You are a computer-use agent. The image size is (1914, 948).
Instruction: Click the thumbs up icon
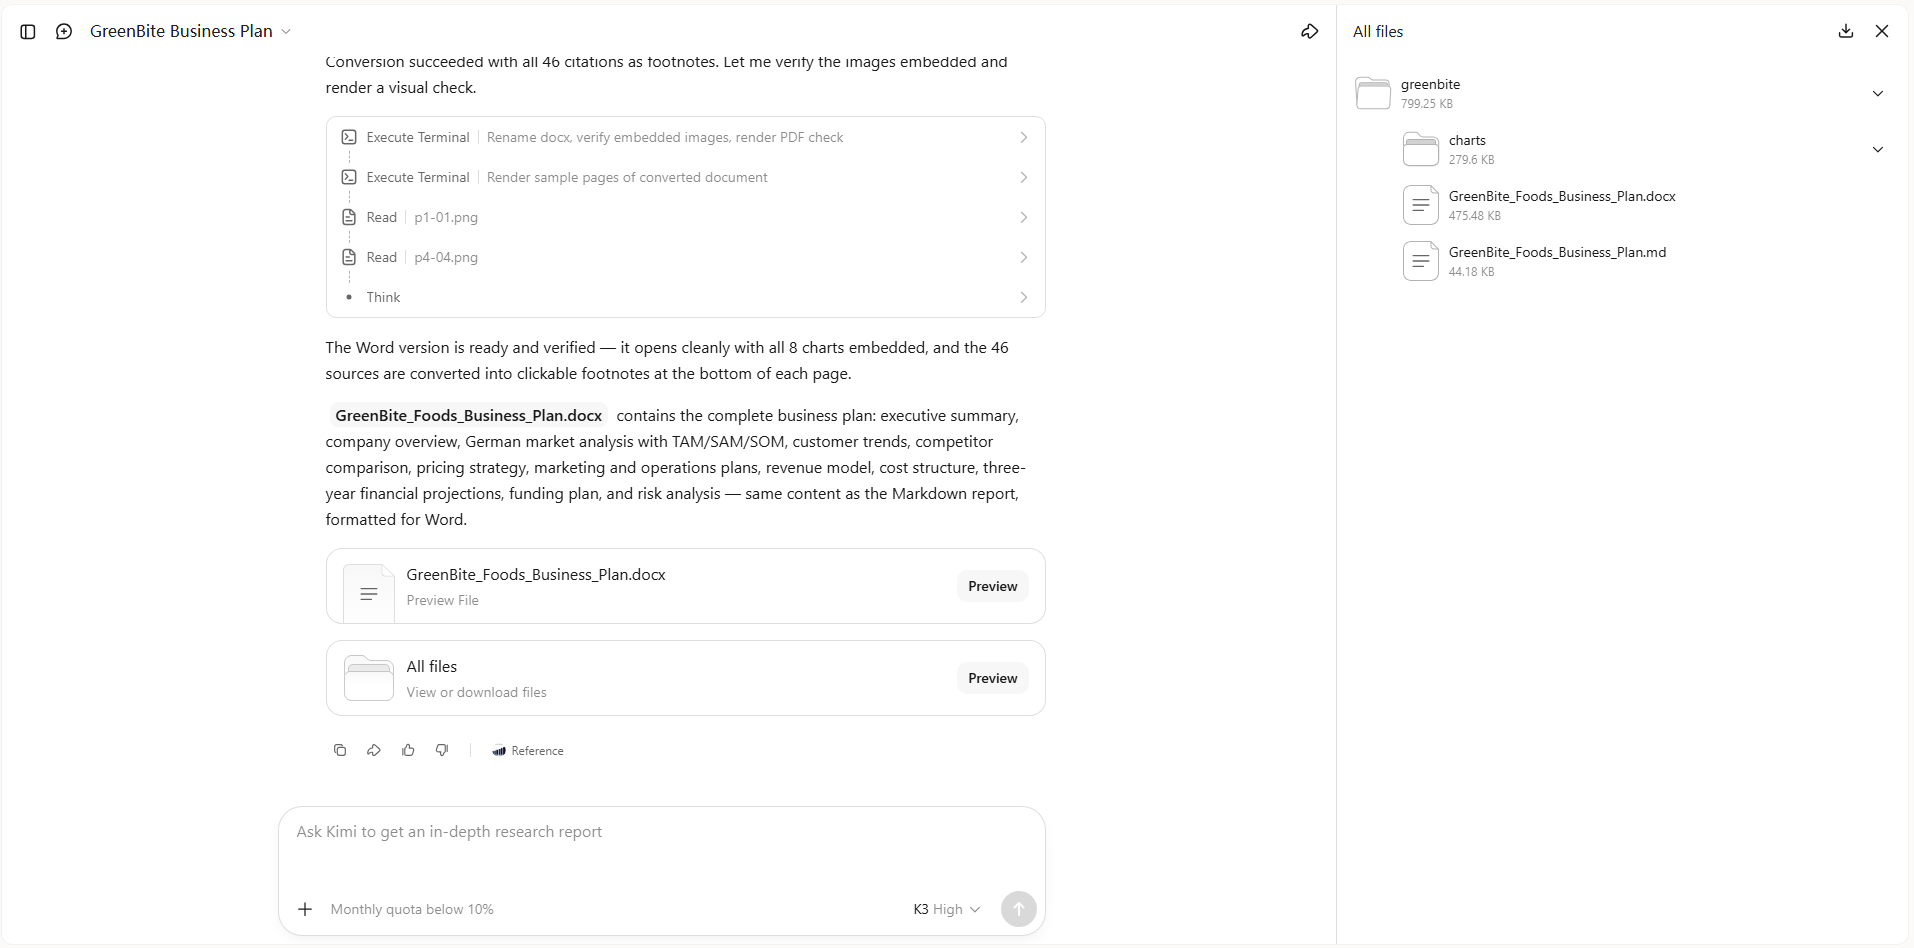pyautogui.click(x=408, y=750)
